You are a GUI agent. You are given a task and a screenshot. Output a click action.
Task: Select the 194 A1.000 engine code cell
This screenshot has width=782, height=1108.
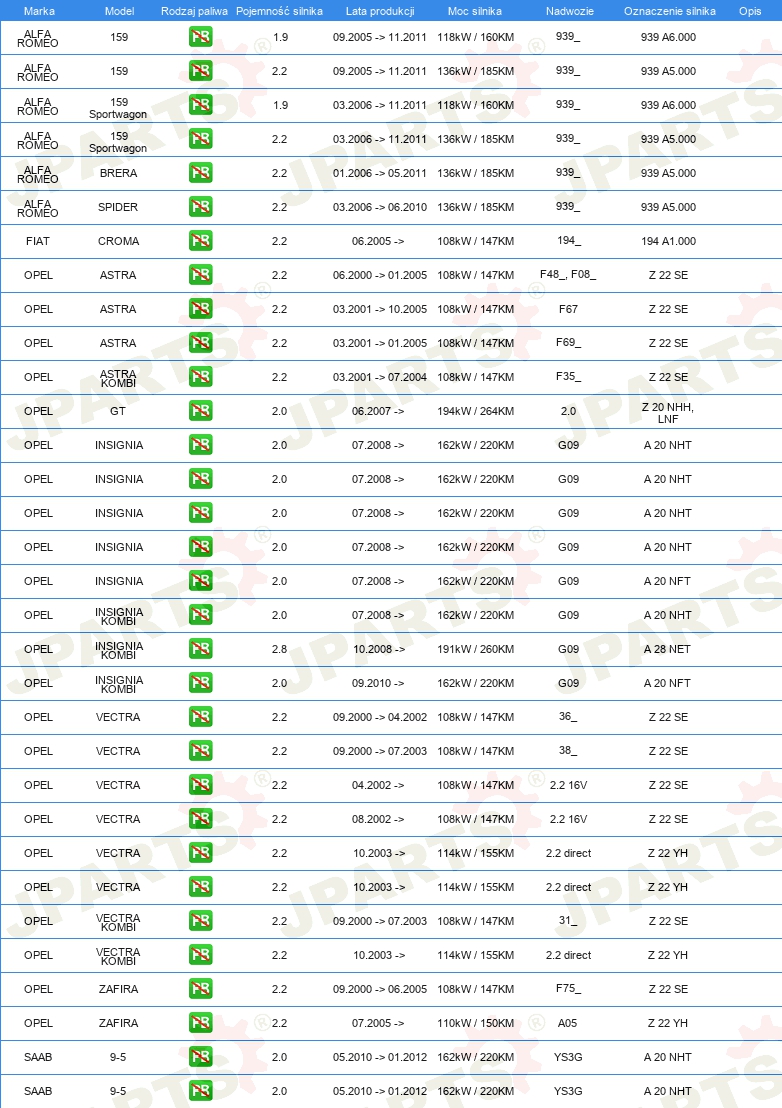[x=668, y=241]
